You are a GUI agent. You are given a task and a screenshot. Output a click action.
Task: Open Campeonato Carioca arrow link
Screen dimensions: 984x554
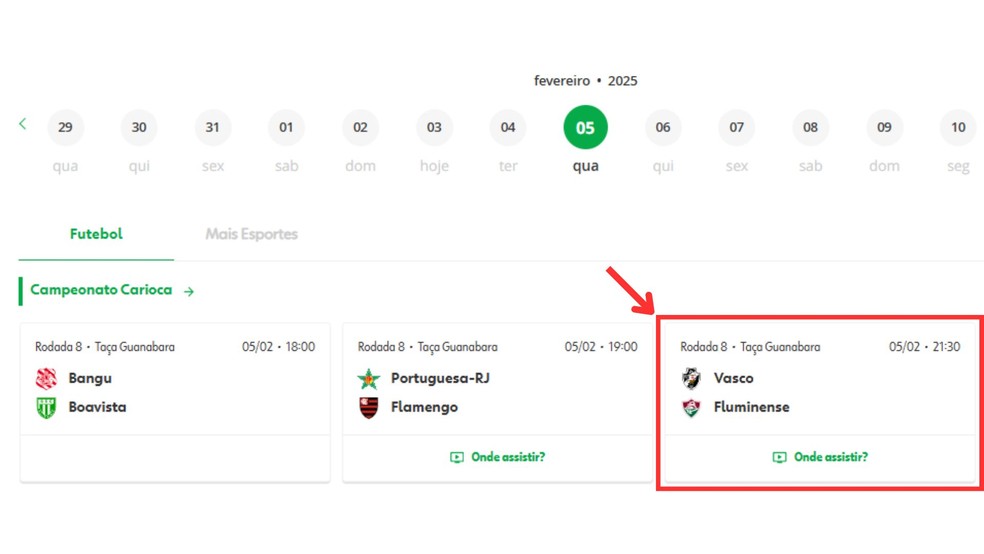point(189,291)
